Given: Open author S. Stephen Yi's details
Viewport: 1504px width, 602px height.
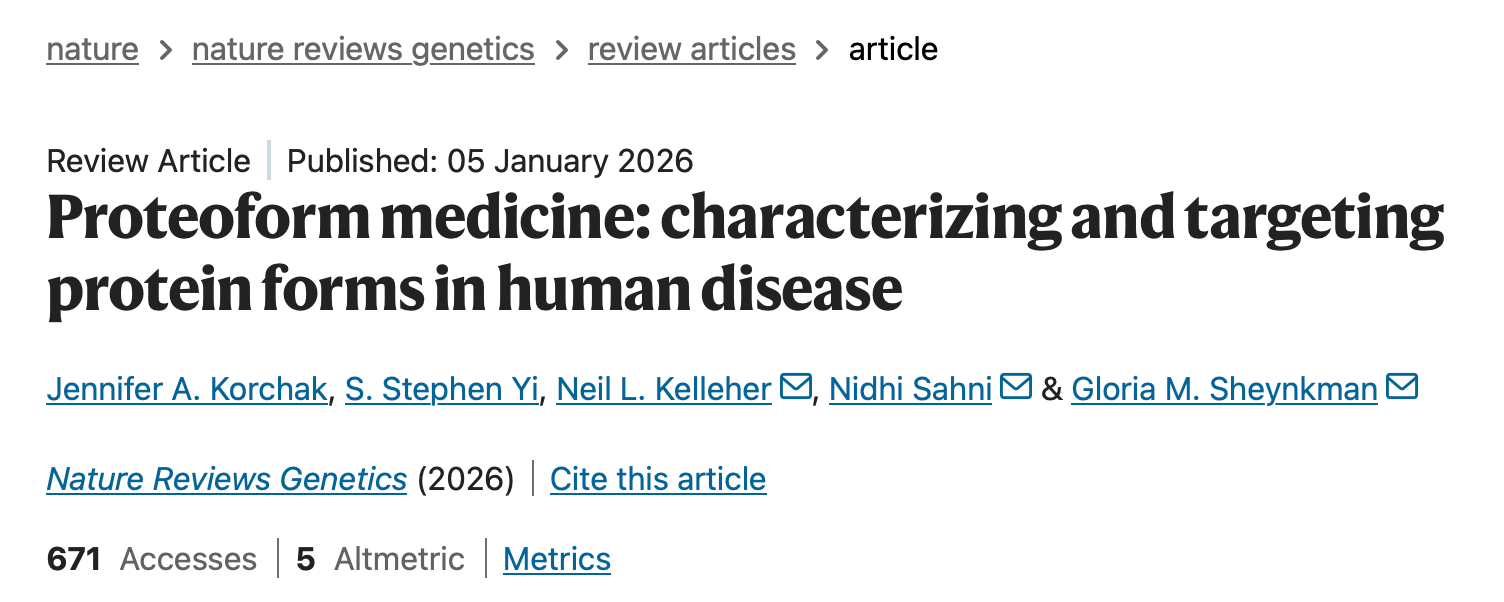Looking at the screenshot, I should (x=442, y=389).
